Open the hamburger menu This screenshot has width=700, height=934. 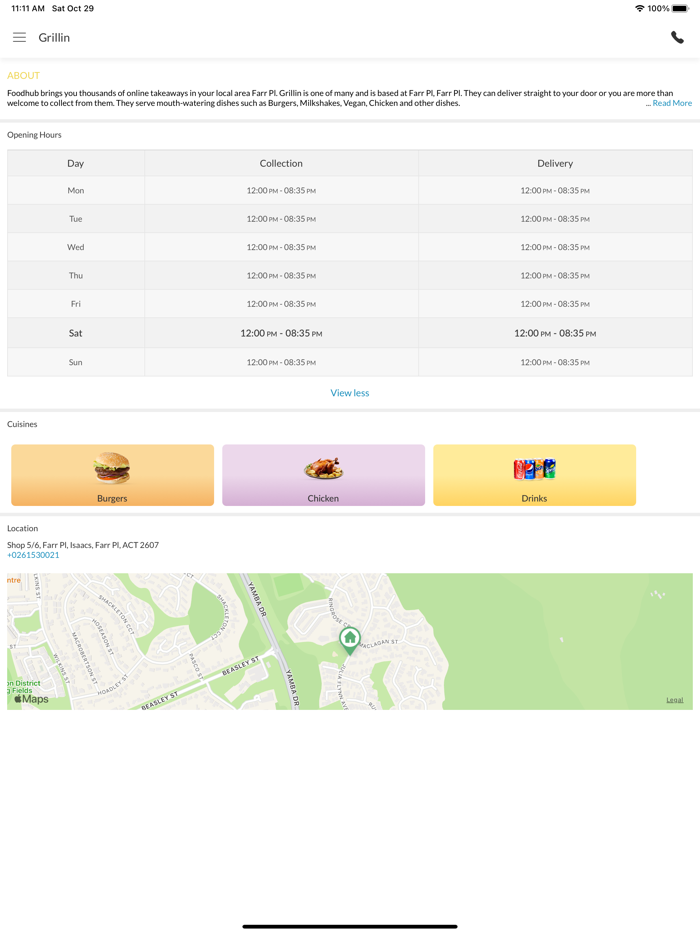tap(20, 38)
